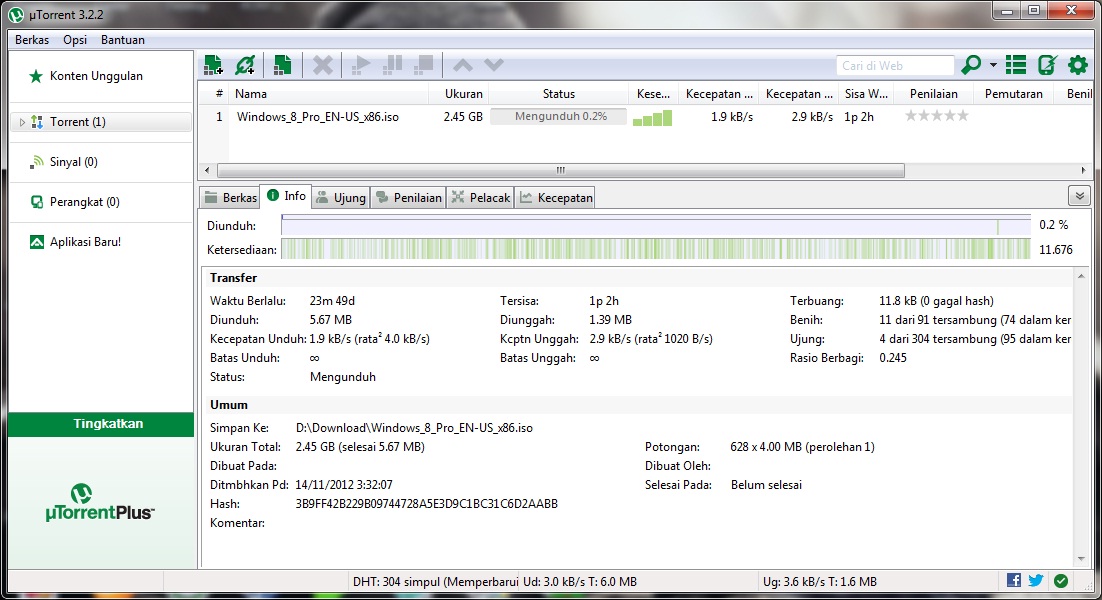
Task: Click the green Tingkatkan button
Action: (x=101, y=424)
